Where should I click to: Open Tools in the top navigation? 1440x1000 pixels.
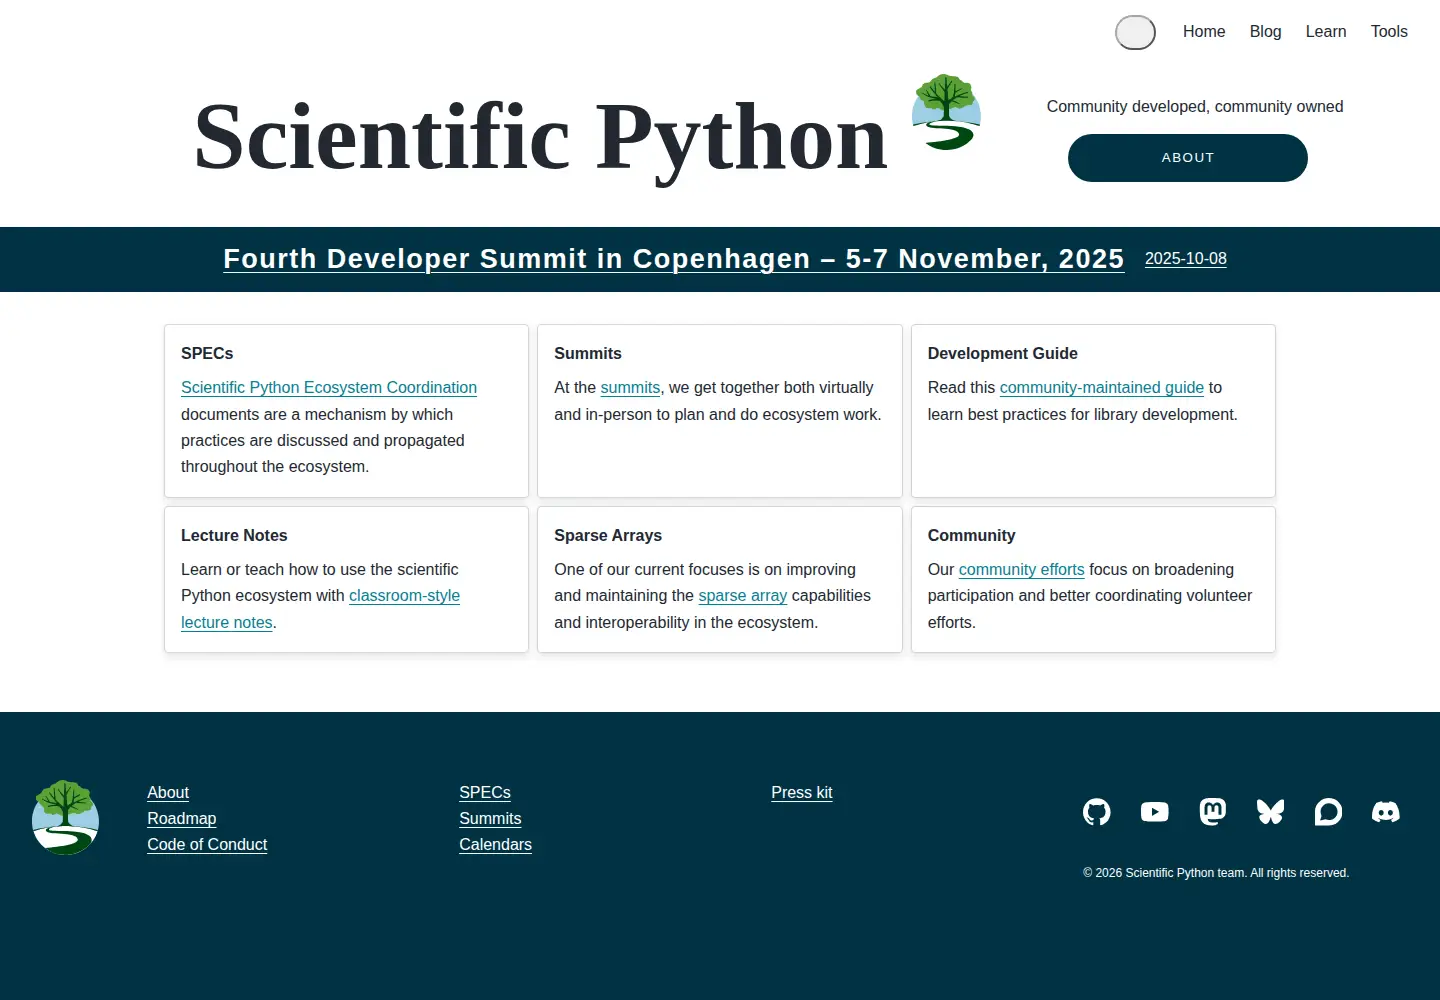click(1389, 32)
